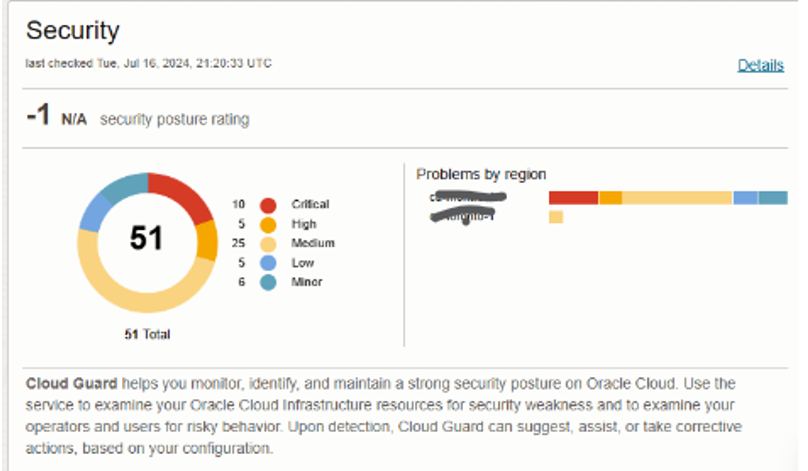The height and width of the screenshot is (471, 808).
Task: Click the Security heading
Action: tap(72, 30)
